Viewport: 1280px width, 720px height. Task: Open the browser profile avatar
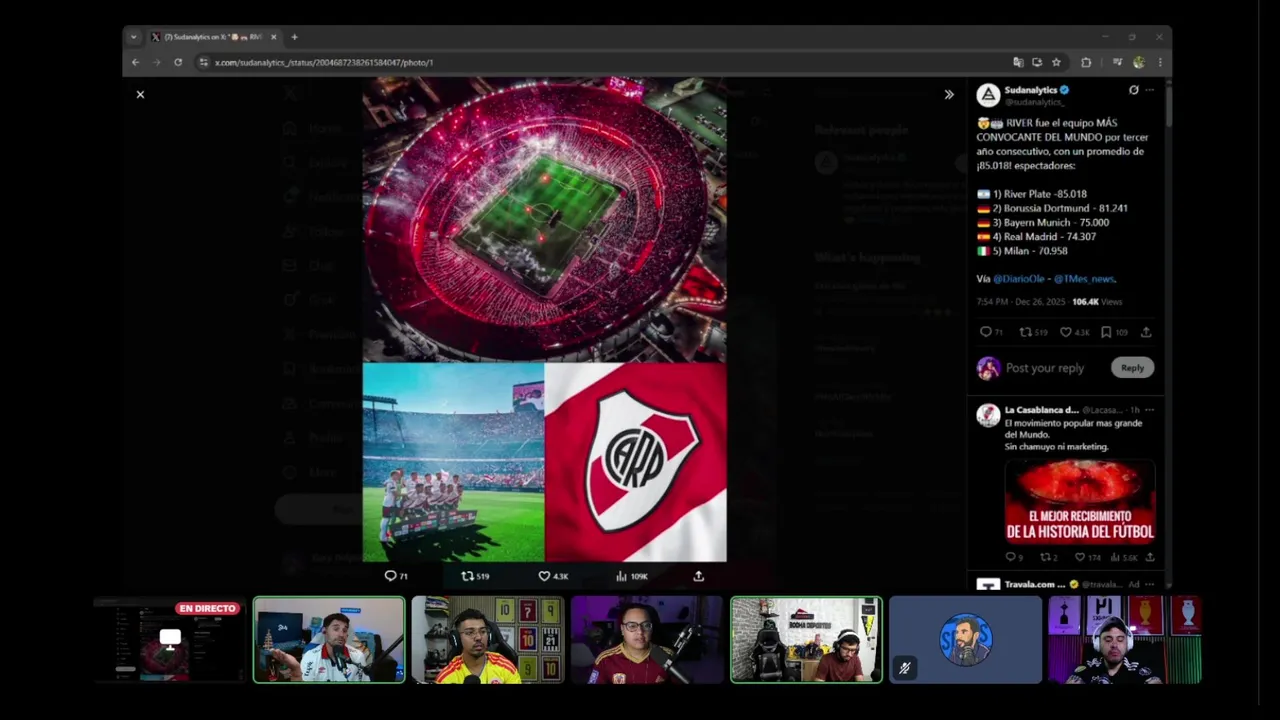(x=1139, y=62)
